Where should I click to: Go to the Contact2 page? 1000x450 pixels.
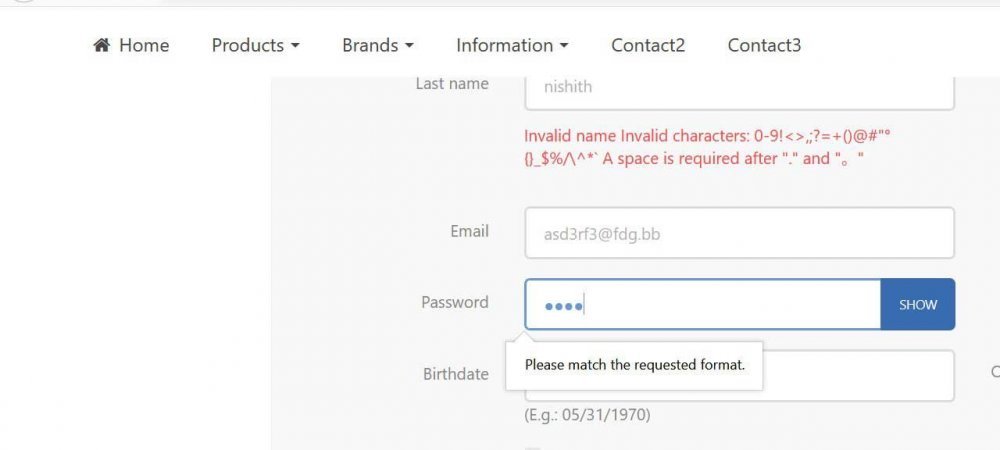pyautogui.click(x=648, y=45)
